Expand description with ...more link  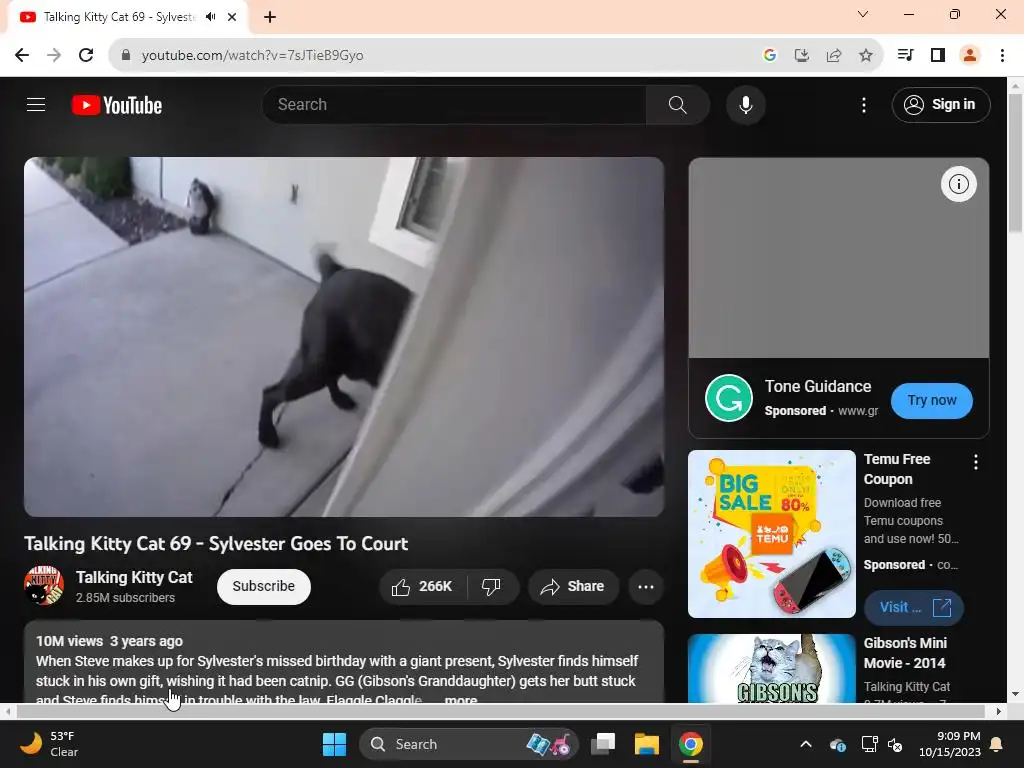(x=461, y=699)
